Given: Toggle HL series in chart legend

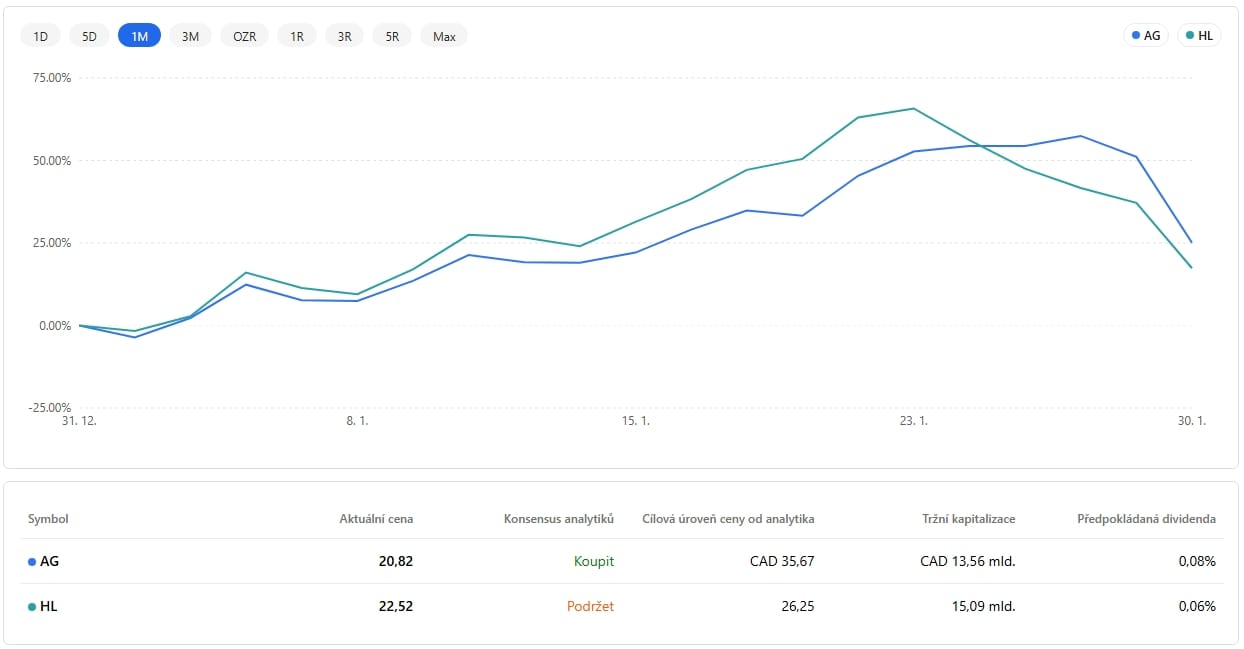Looking at the screenshot, I should [1199, 35].
